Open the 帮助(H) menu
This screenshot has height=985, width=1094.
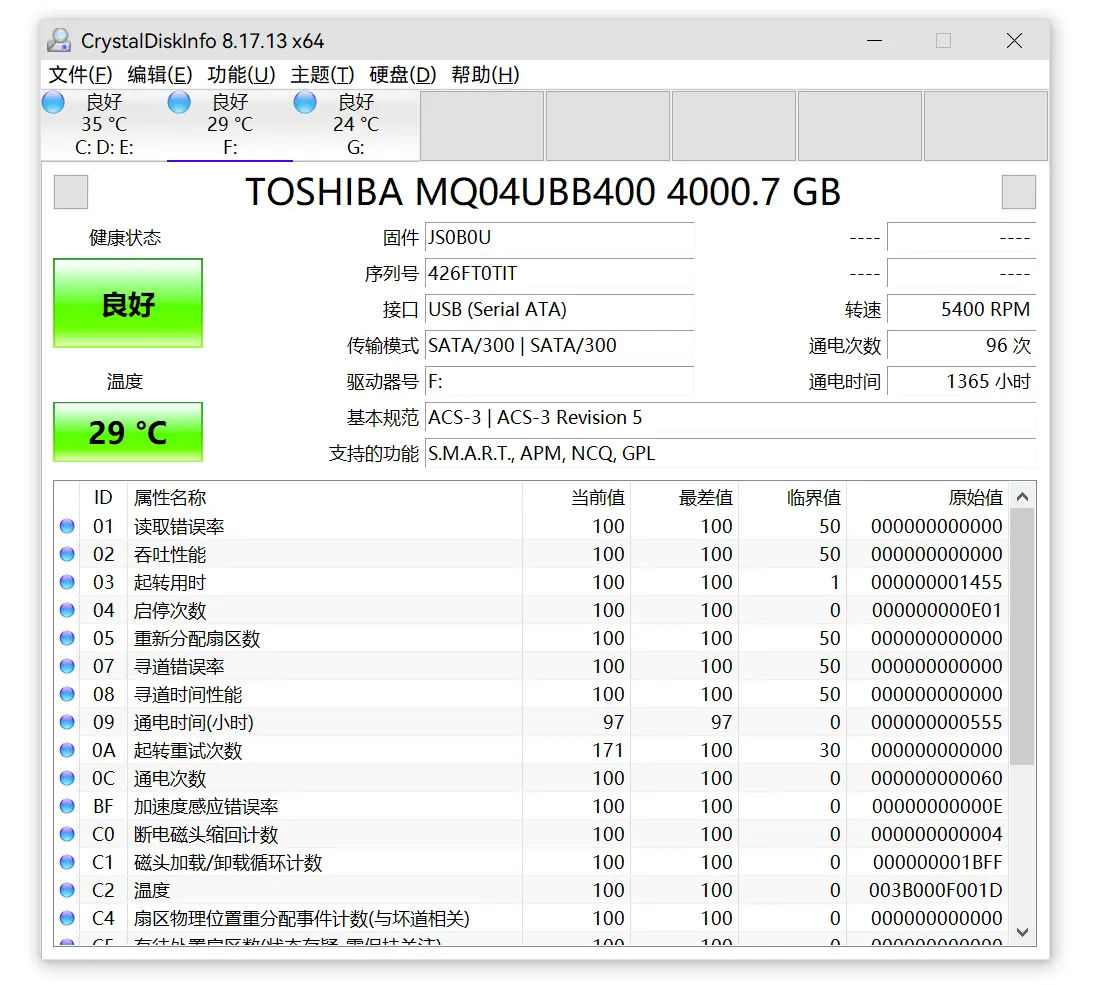point(485,75)
